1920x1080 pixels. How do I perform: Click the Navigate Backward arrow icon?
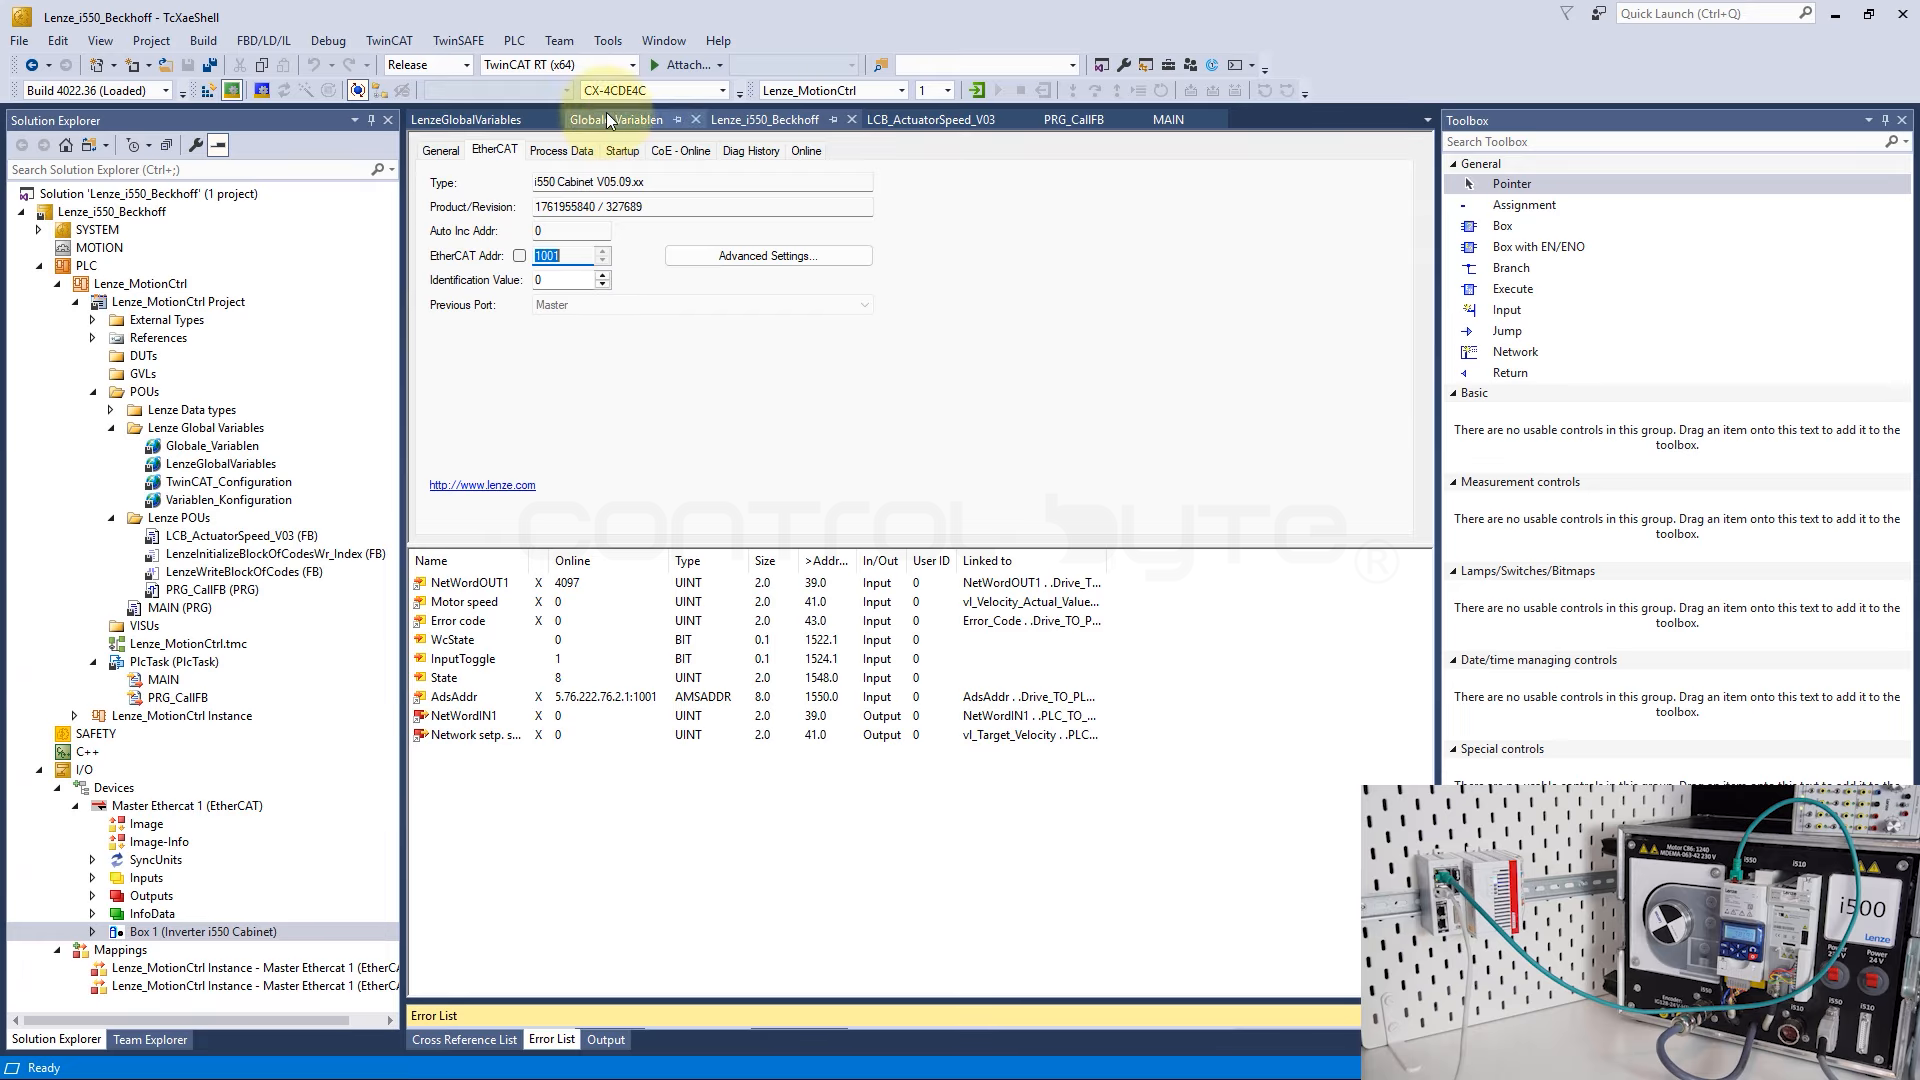coord(32,65)
